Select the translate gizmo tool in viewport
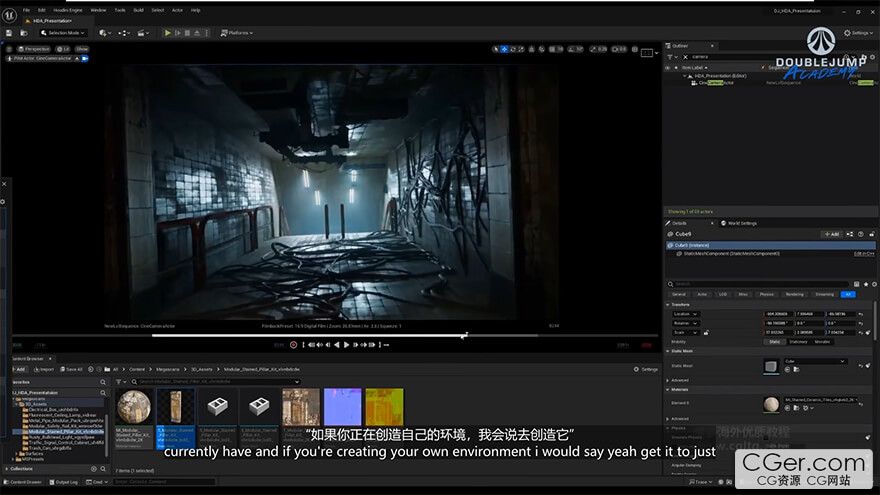 click(504, 49)
